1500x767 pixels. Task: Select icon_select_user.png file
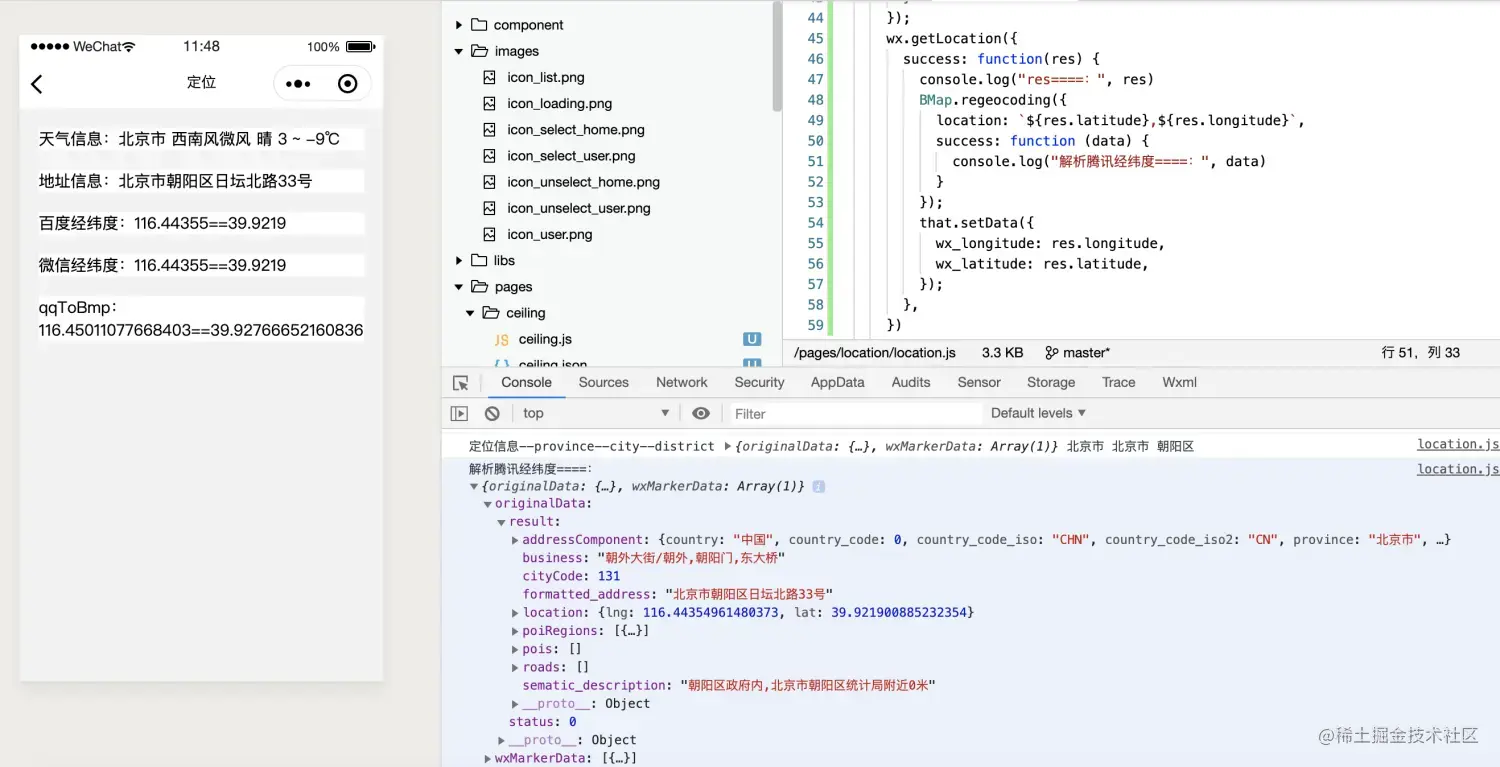[x=571, y=155]
